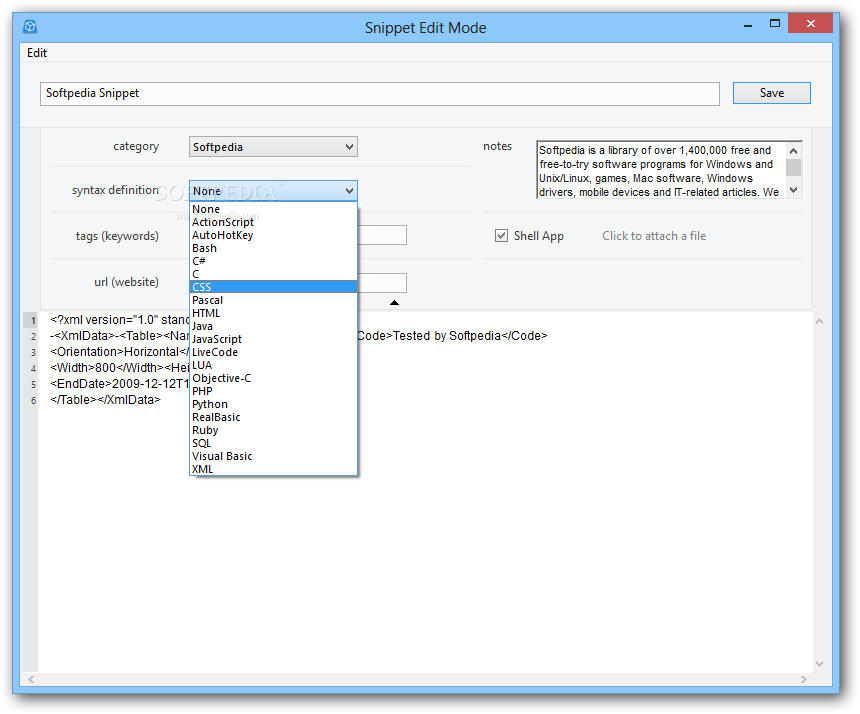Click the notes scrollbar thumb
The width and height of the screenshot is (860, 714).
pos(793,167)
